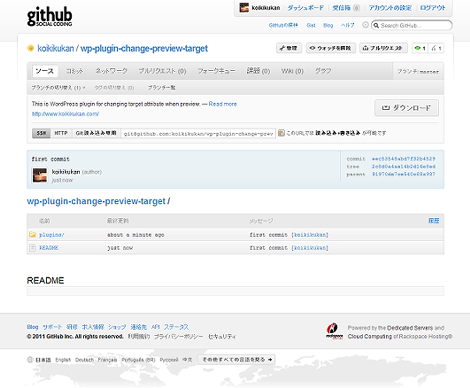The height and width of the screenshot is (388, 470).
Task: Click the koikikukan owner link in repo title
Action: [x=56, y=49]
